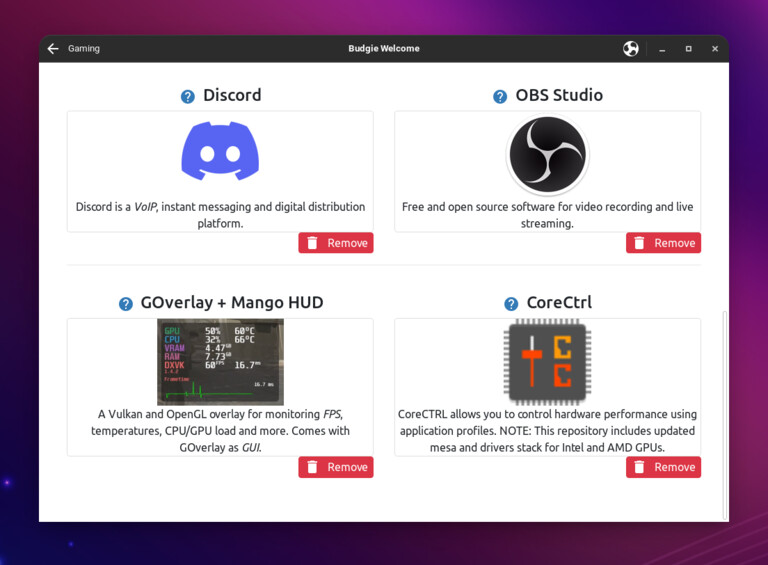Remove OBS Studio
The image size is (768, 565).
(x=663, y=243)
